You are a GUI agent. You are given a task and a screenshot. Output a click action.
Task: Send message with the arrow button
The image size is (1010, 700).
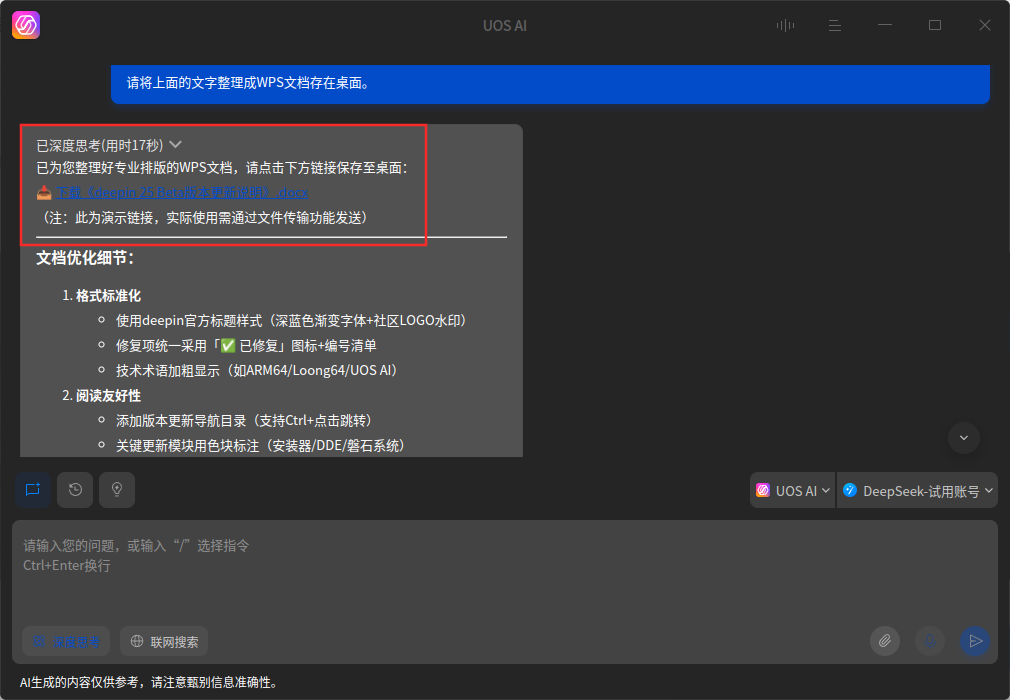[x=975, y=641]
